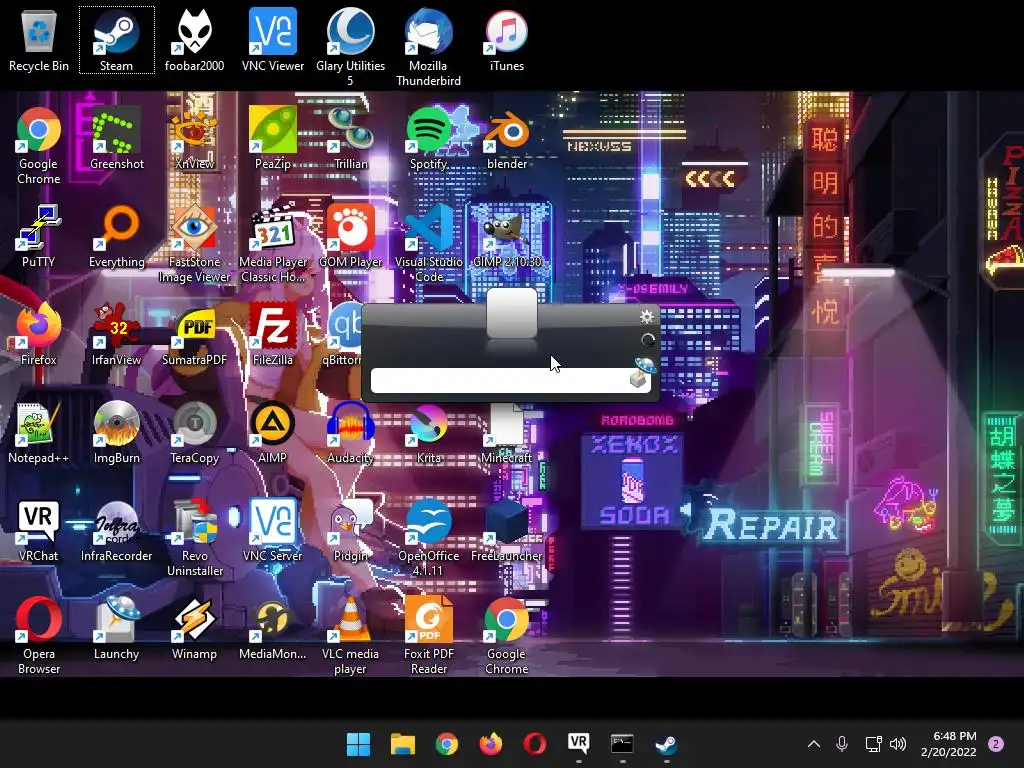Show hidden system tray icons

814,744
